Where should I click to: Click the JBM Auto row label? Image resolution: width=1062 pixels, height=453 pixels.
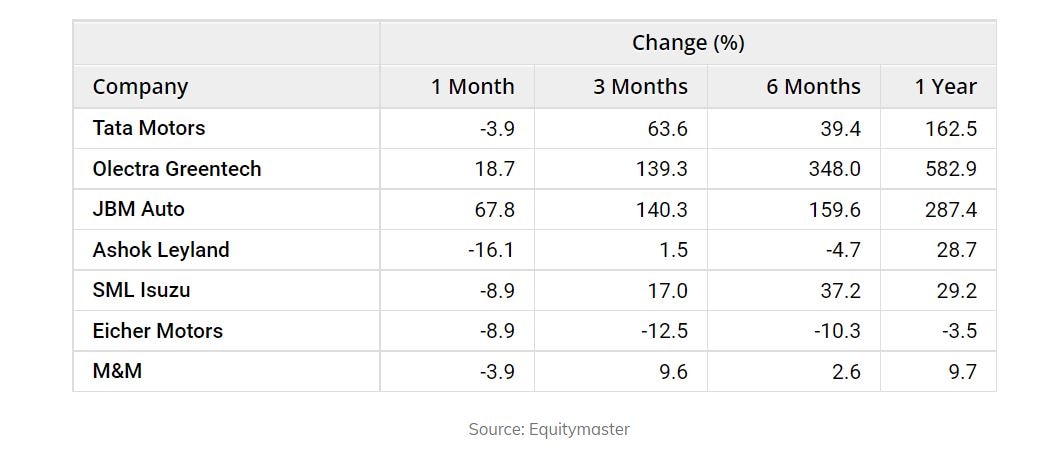tap(139, 209)
